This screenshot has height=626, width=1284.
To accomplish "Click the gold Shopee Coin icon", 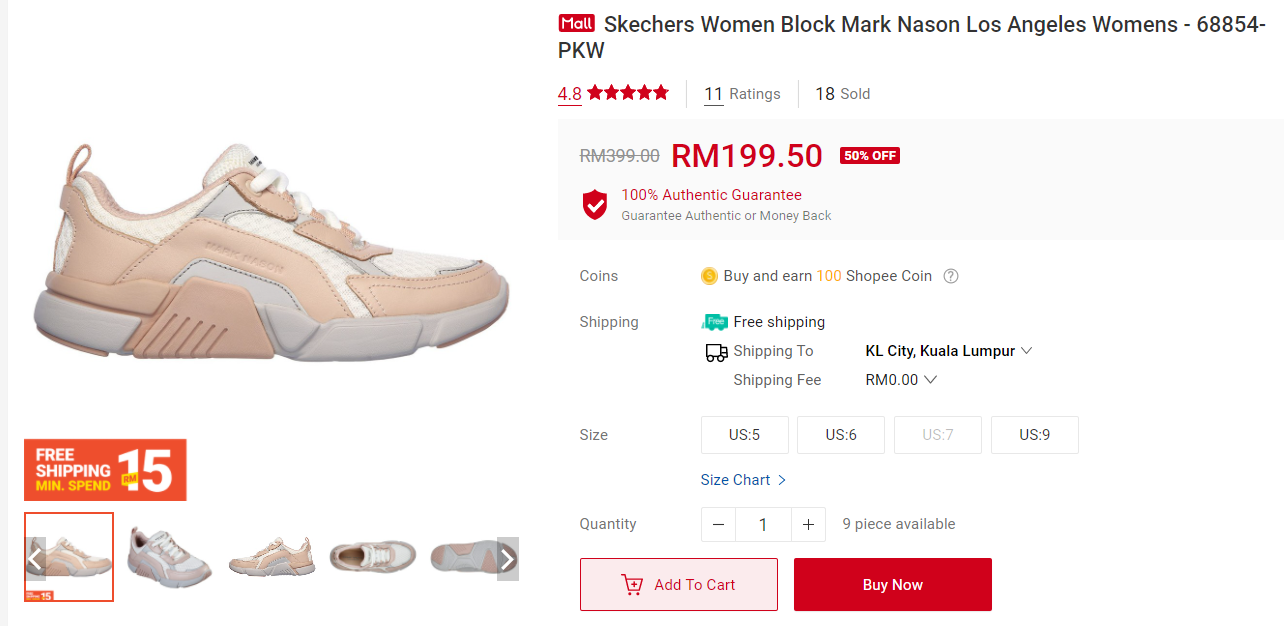I will (709, 276).
